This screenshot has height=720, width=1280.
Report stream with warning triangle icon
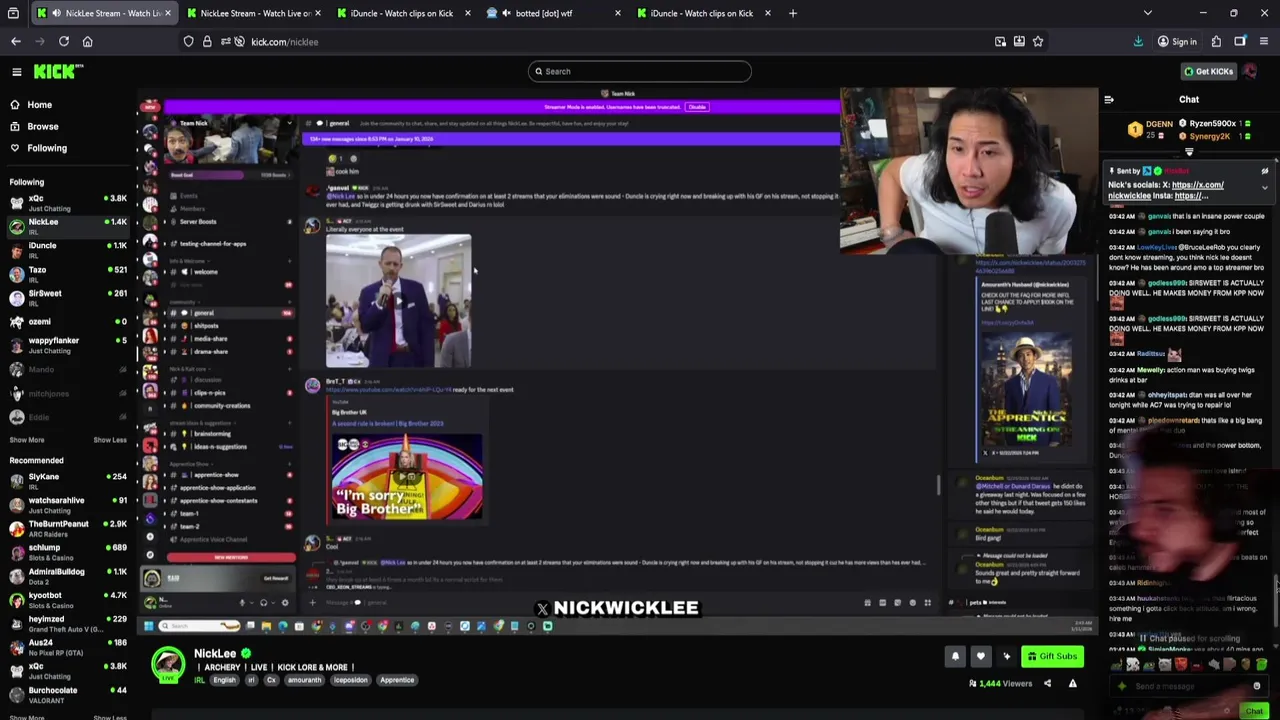1072,684
